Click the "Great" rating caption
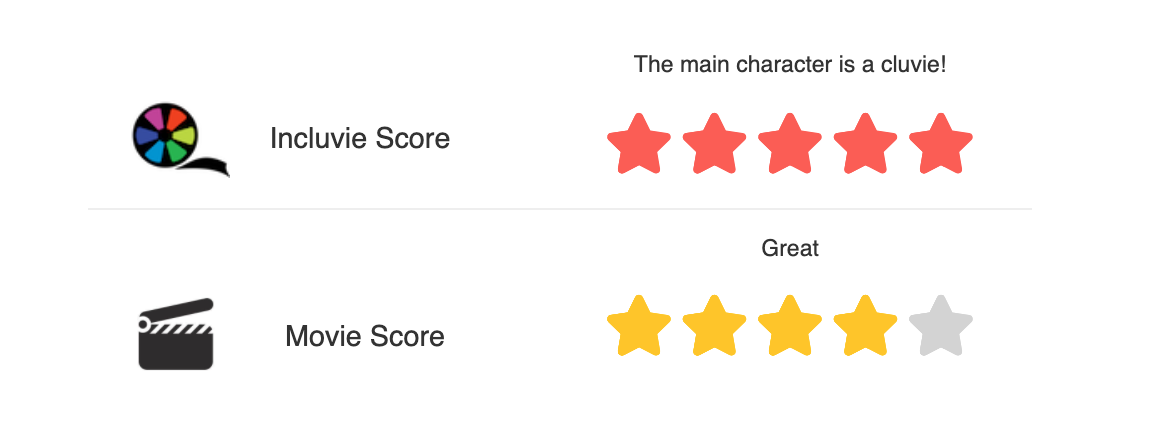The image size is (1156, 434). coord(790,248)
